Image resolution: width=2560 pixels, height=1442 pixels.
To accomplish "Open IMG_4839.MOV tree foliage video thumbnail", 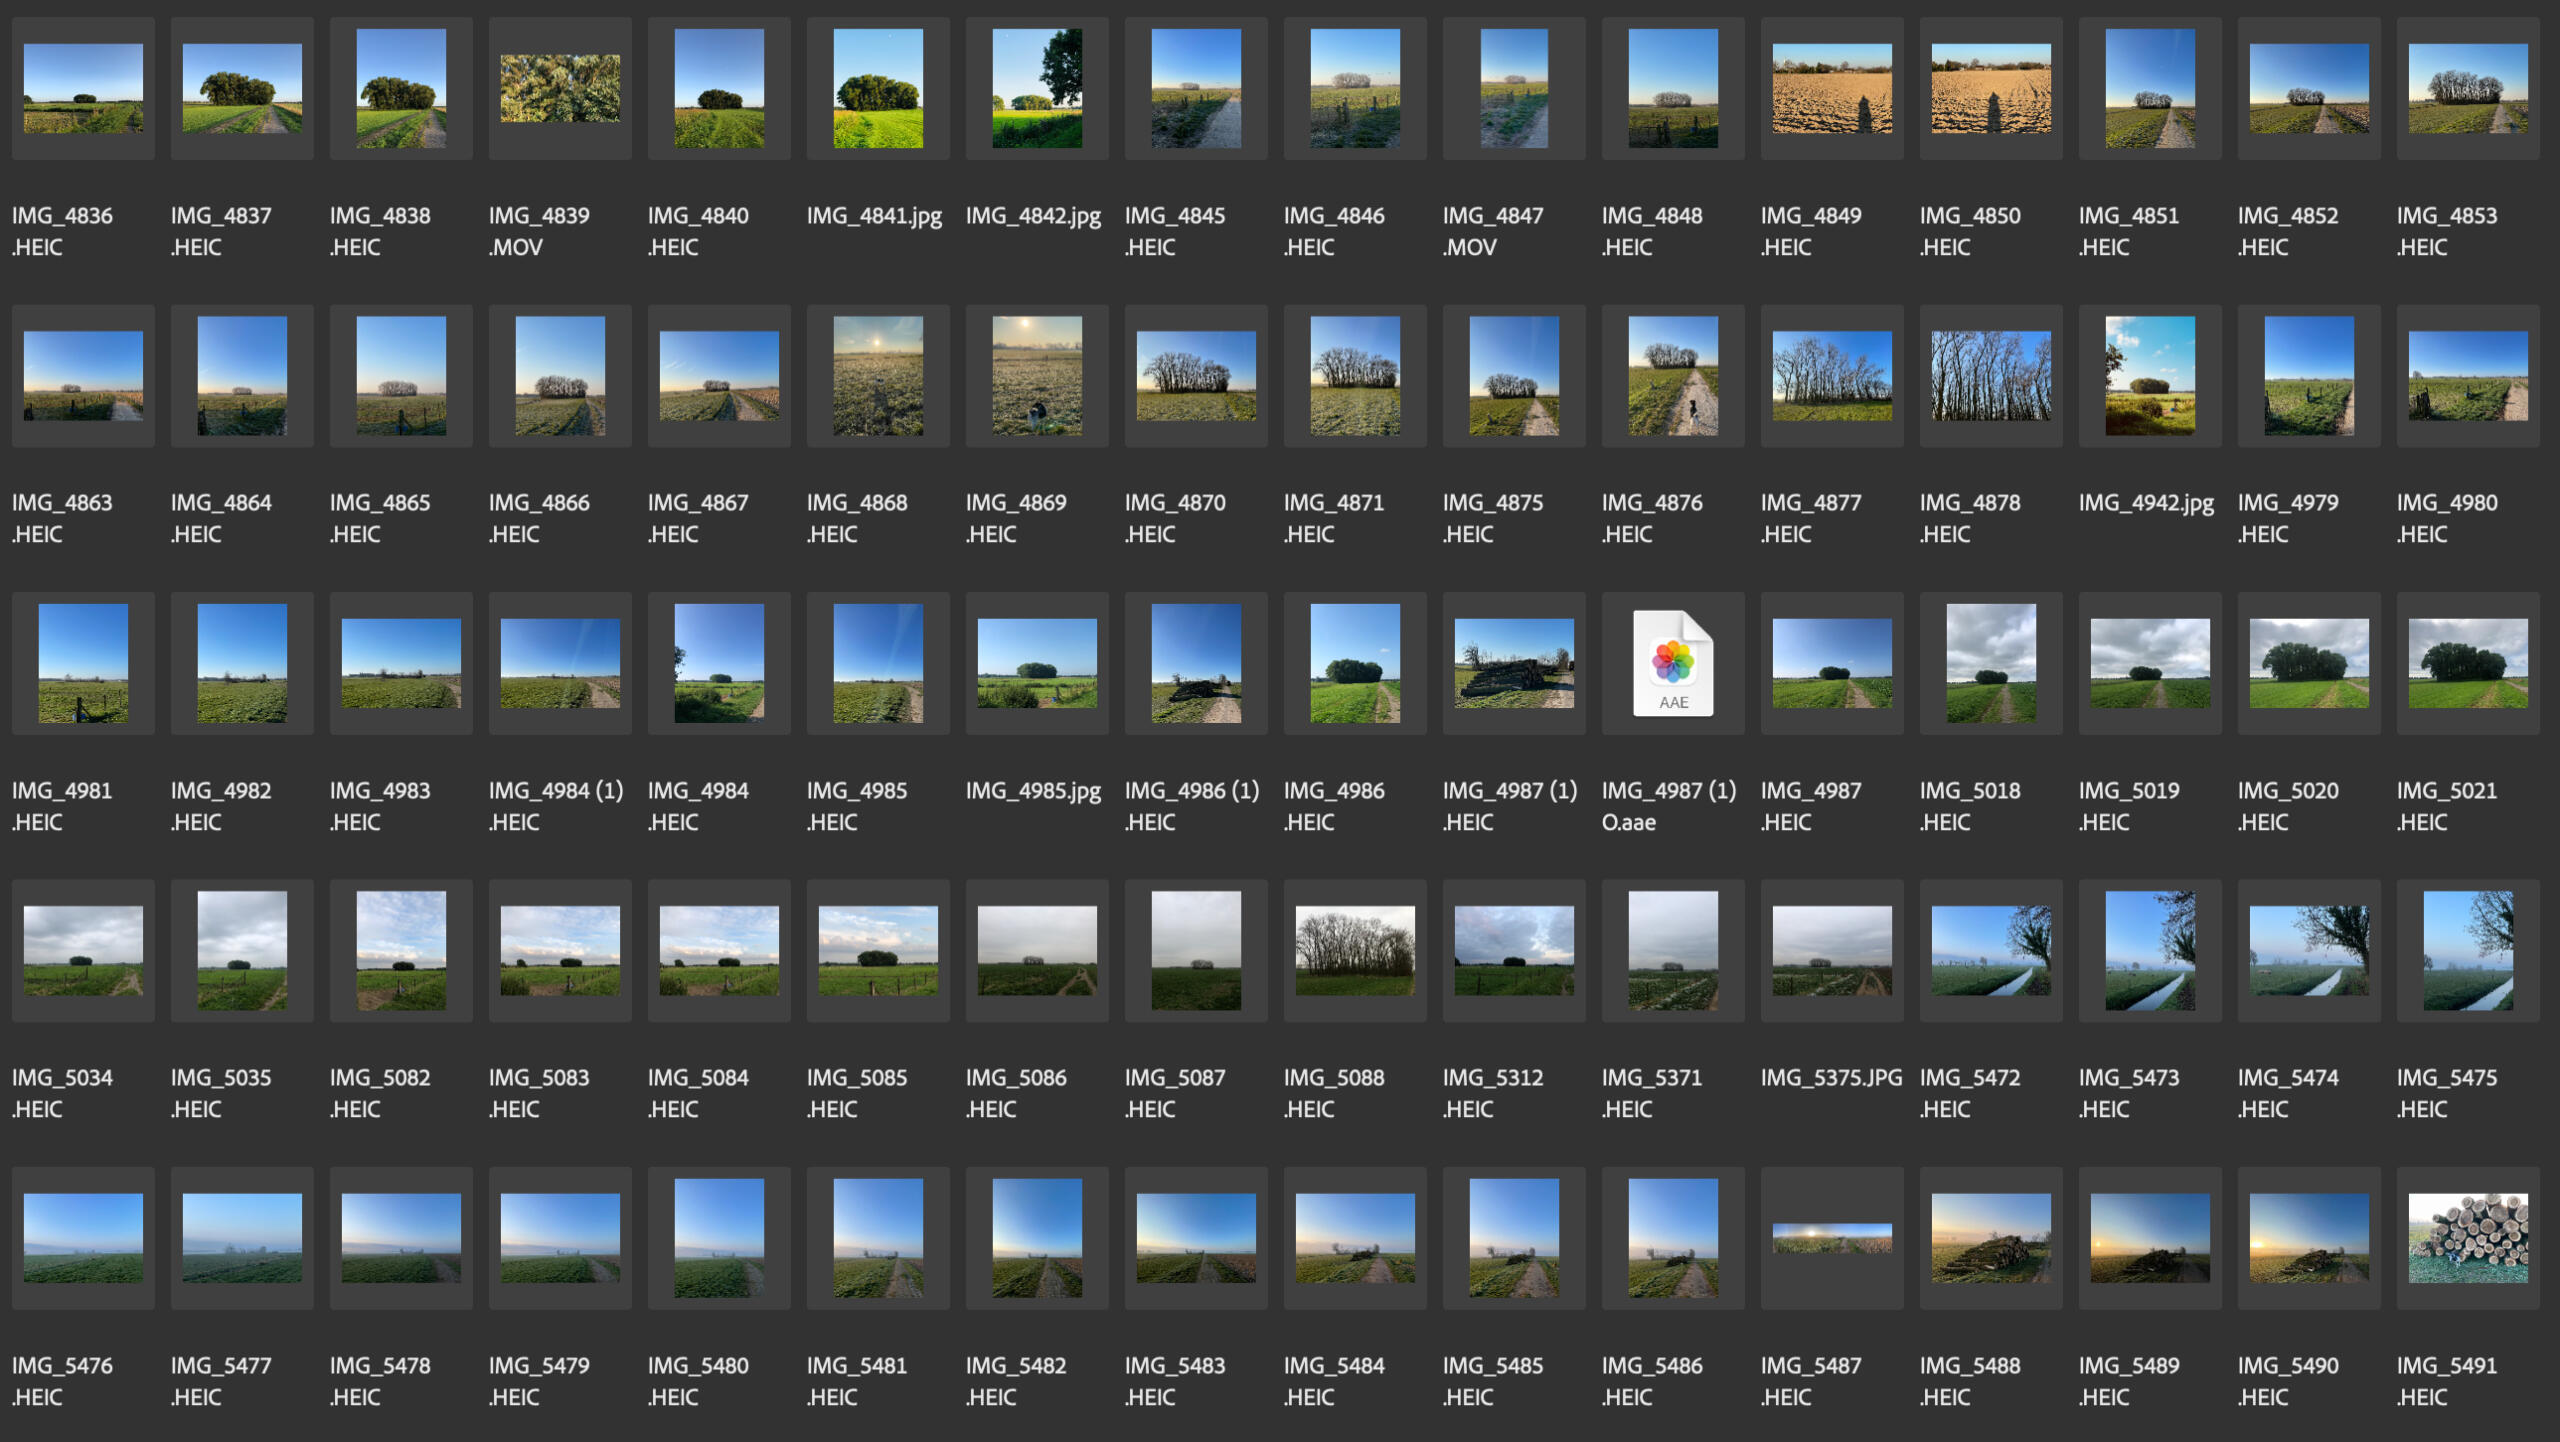I will coord(560,88).
